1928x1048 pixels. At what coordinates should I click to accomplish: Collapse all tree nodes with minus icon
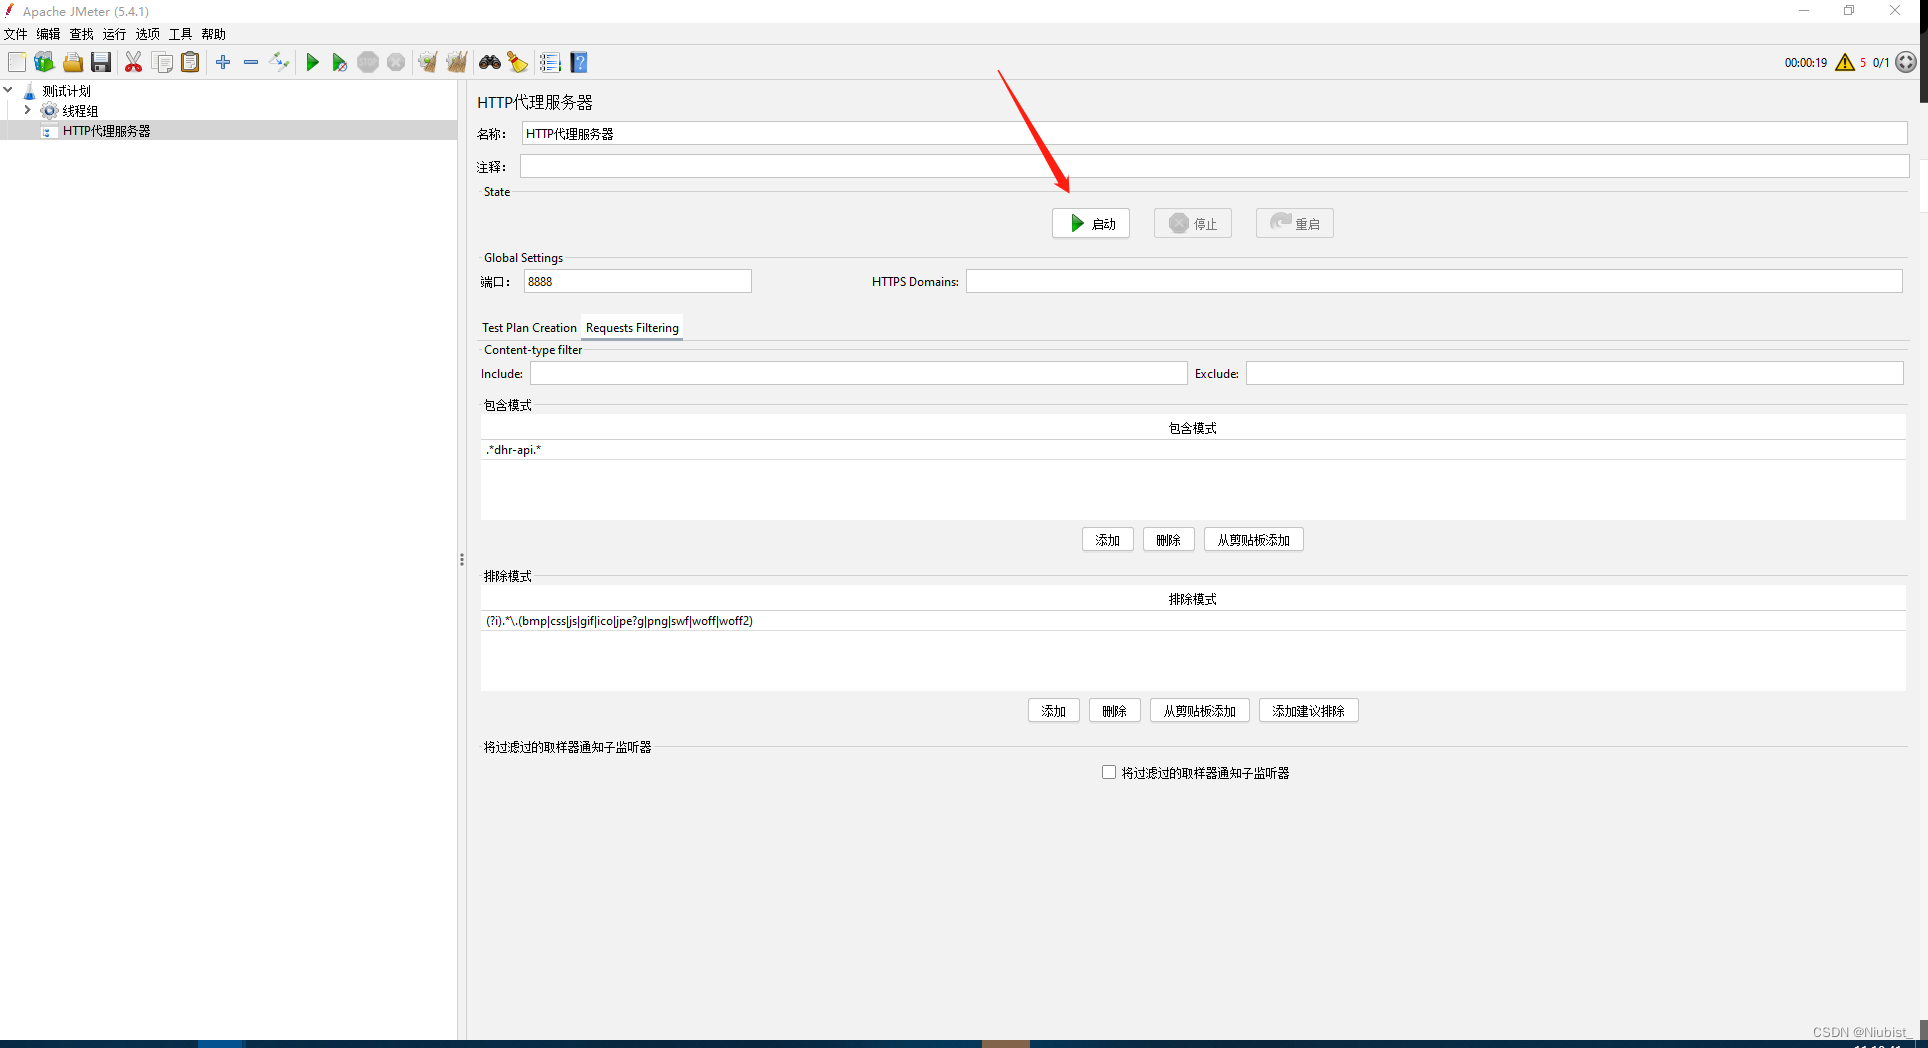[251, 62]
